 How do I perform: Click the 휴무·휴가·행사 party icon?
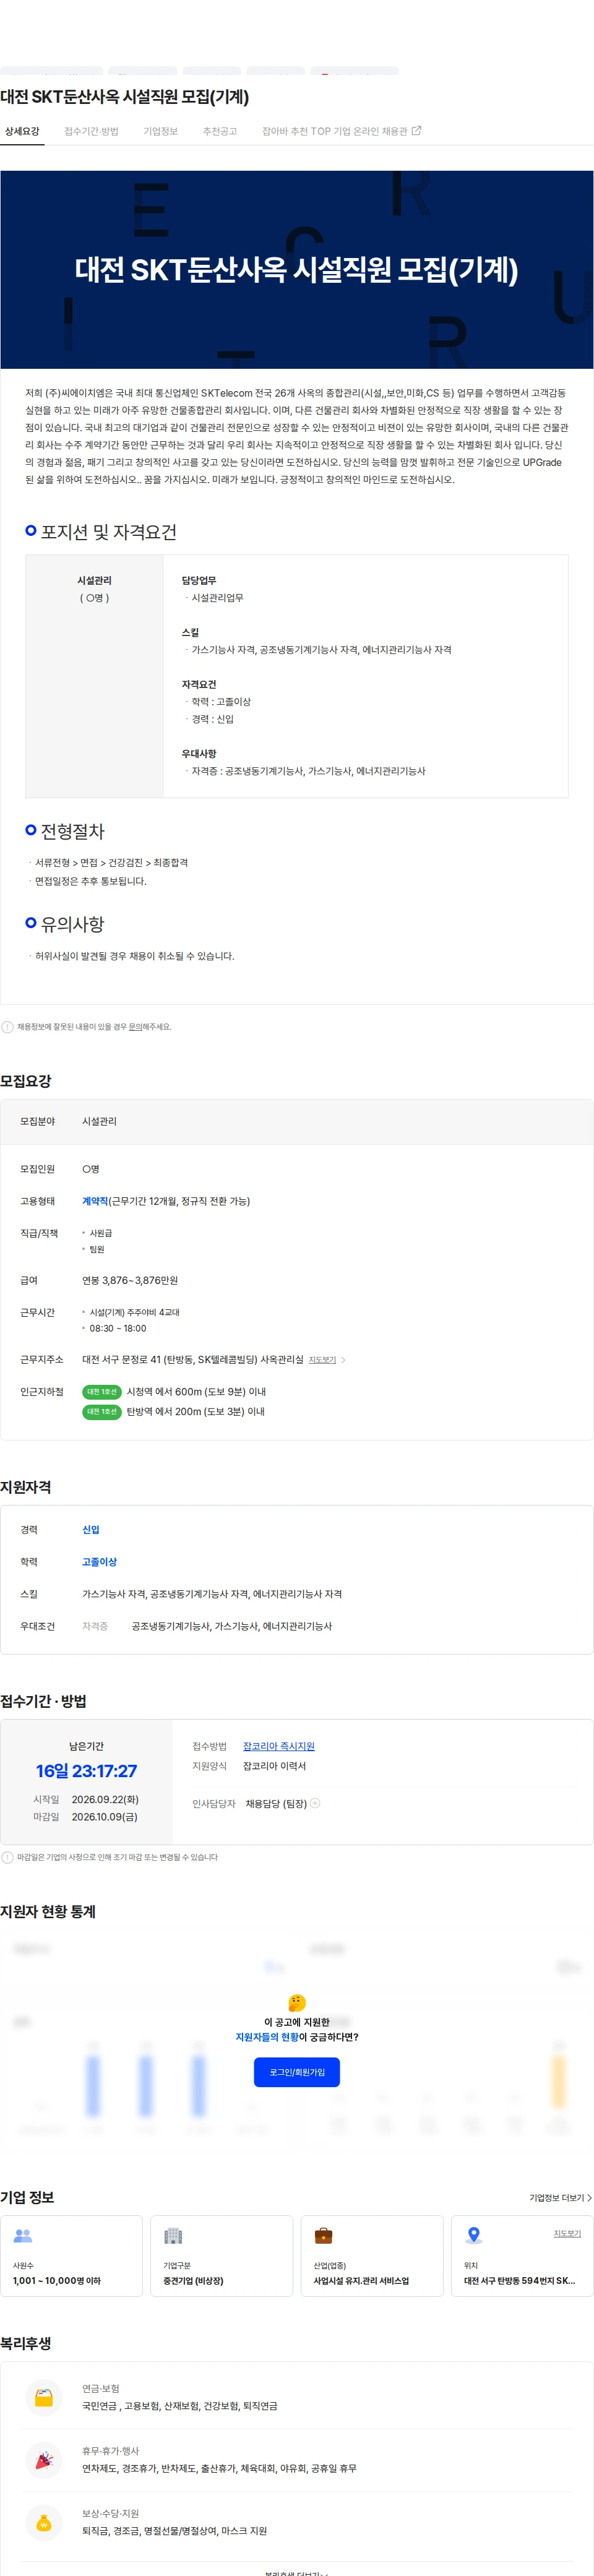tap(44, 2459)
